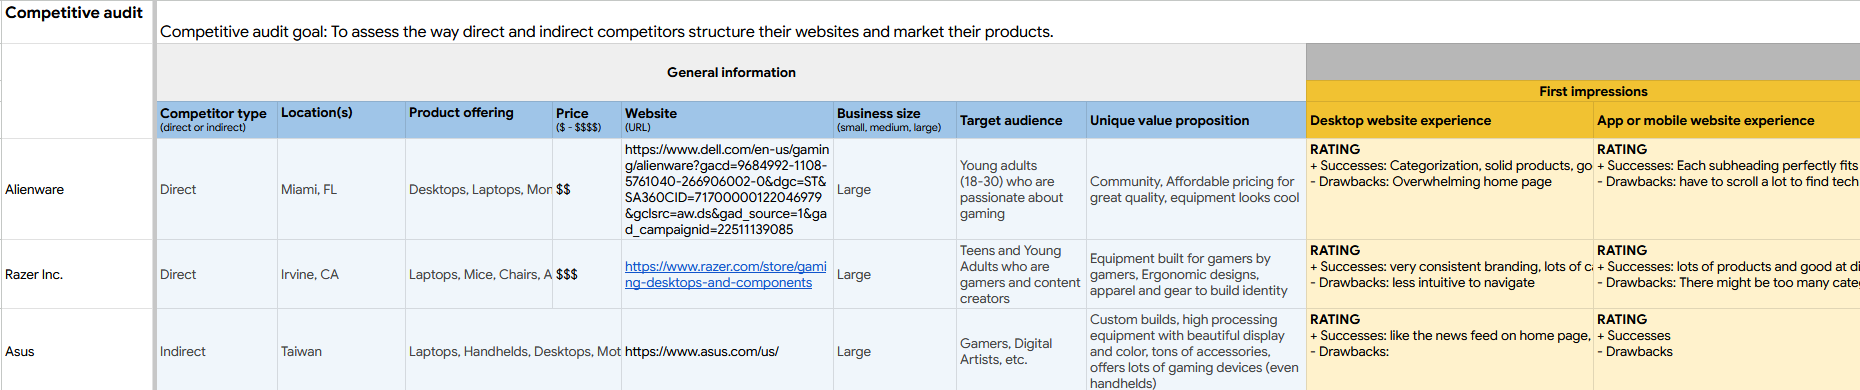This screenshot has width=1860, height=390.
Task: Select Alienware's desktop experience rating cell
Action: tap(1449, 189)
